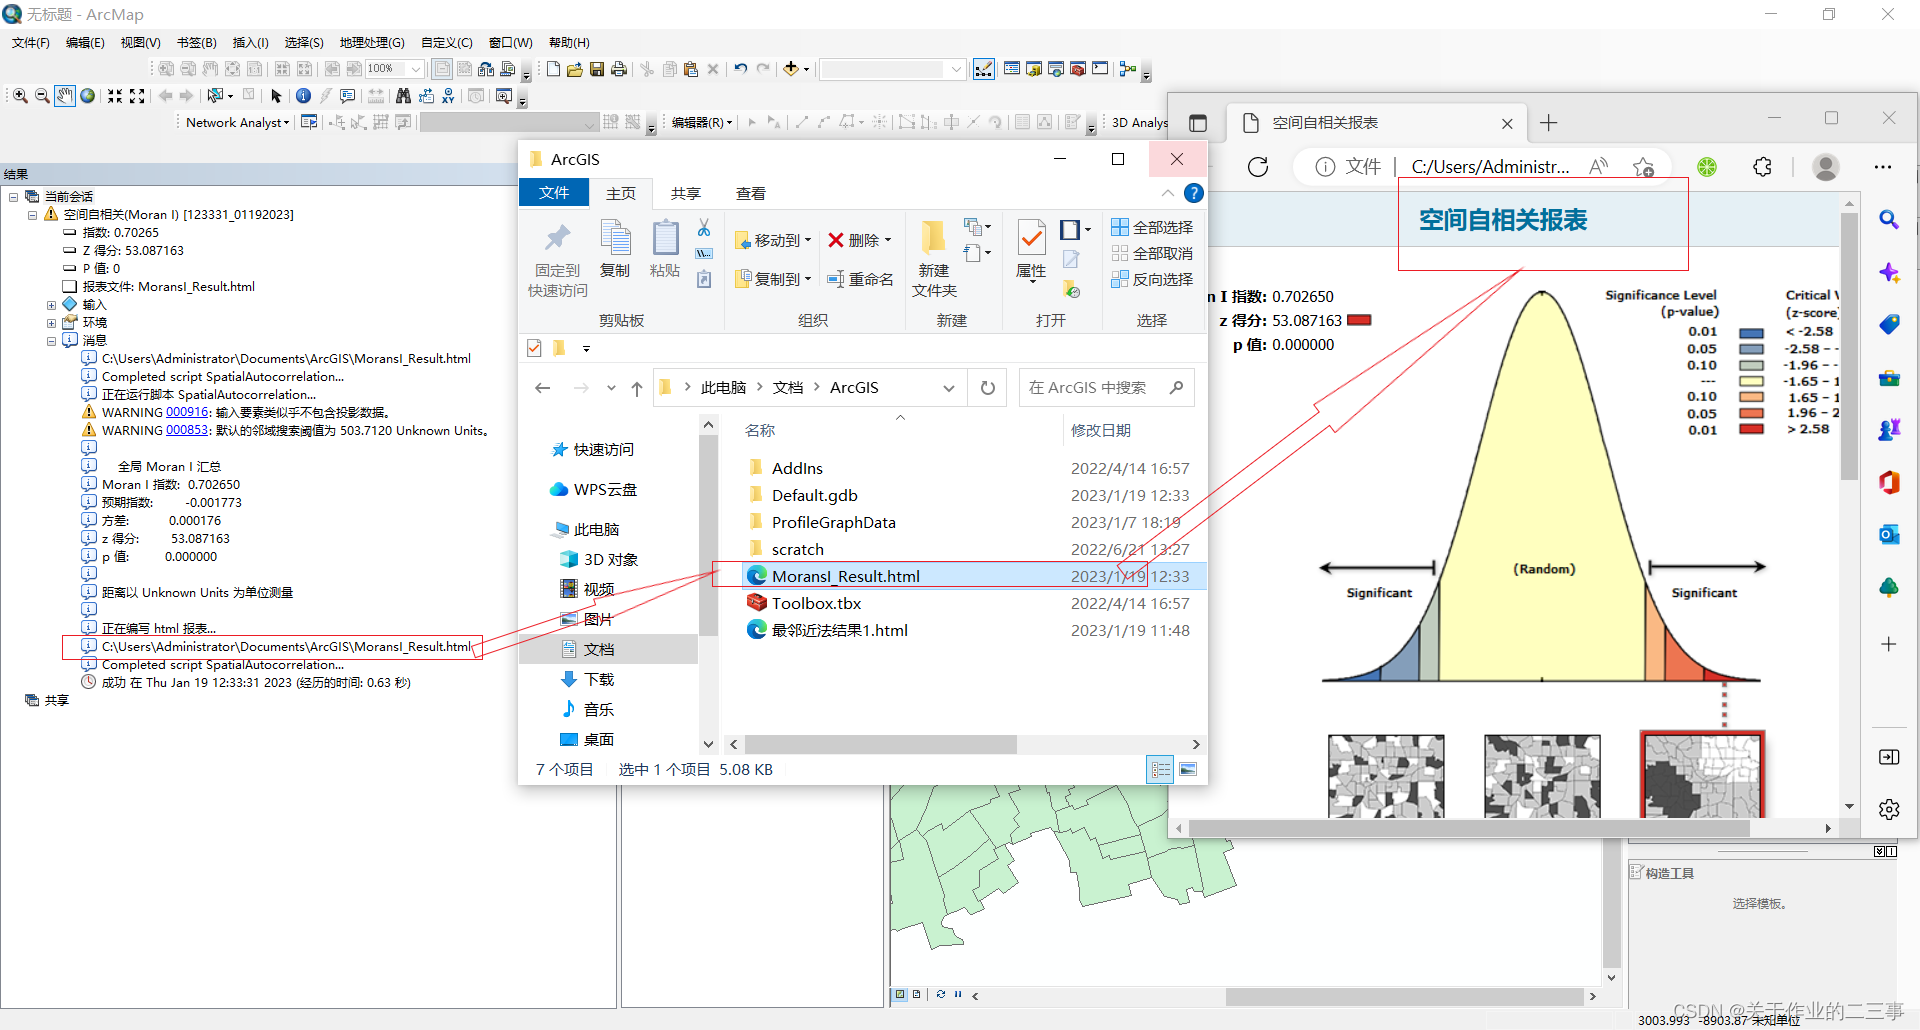Click the yellow random significance legend swatch
Viewport: 1920px width, 1030px height.
point(1751,381)
